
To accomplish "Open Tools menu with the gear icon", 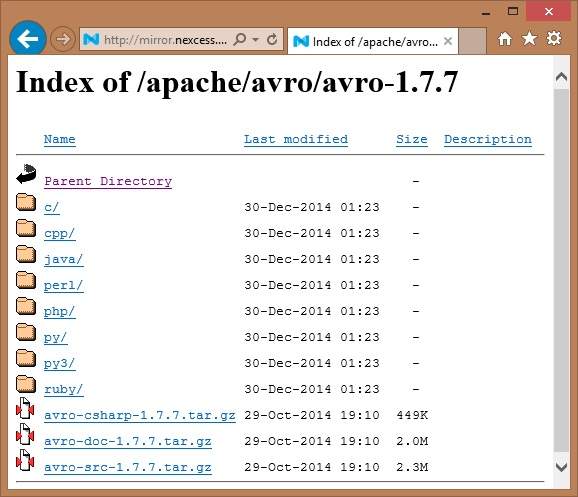I will point(554,38).
